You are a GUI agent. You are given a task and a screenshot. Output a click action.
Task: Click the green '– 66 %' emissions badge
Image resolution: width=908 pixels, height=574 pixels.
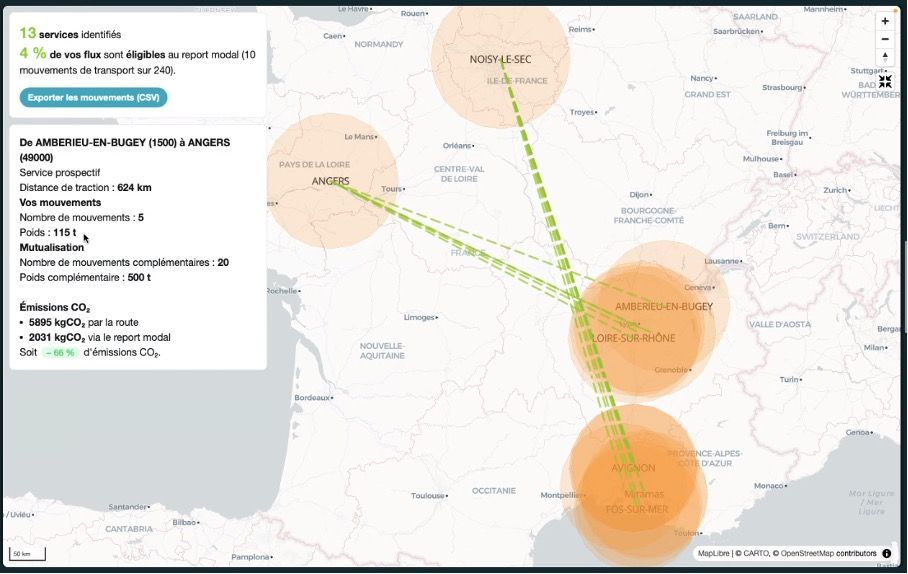coord(60,352)
